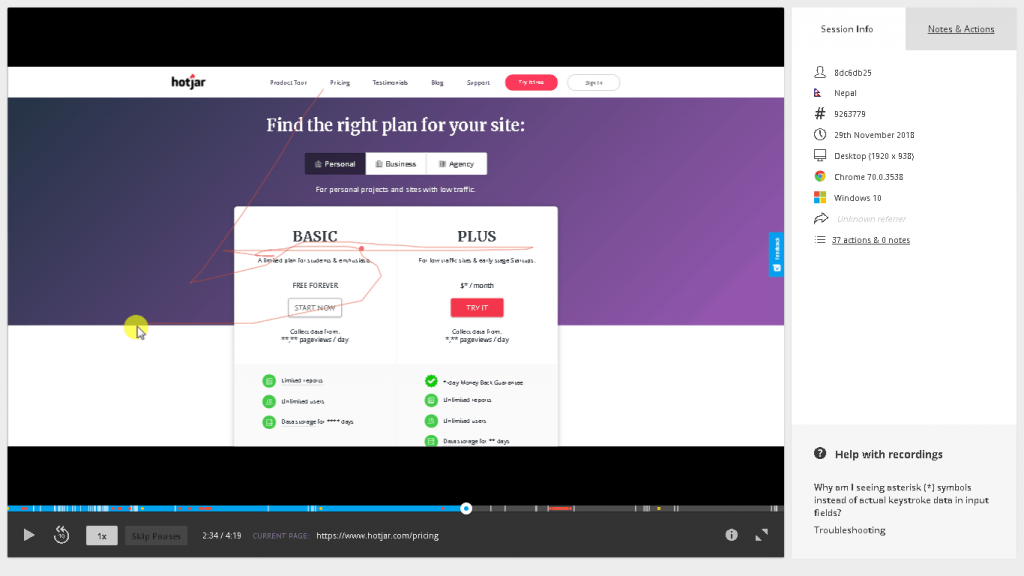Open the Troubleshooting help link
Viewport: 1024px width, 576px height.
click(849, 530)
